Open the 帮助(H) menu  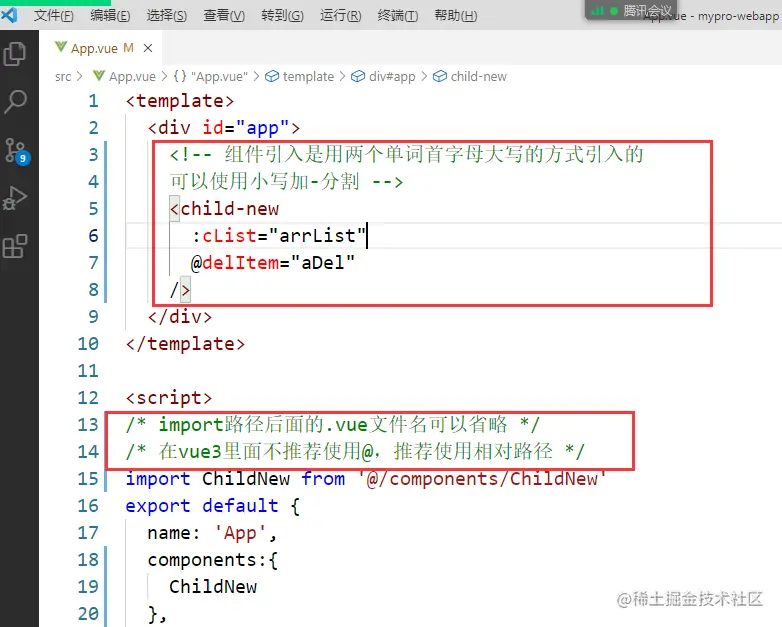click(456, 15)
